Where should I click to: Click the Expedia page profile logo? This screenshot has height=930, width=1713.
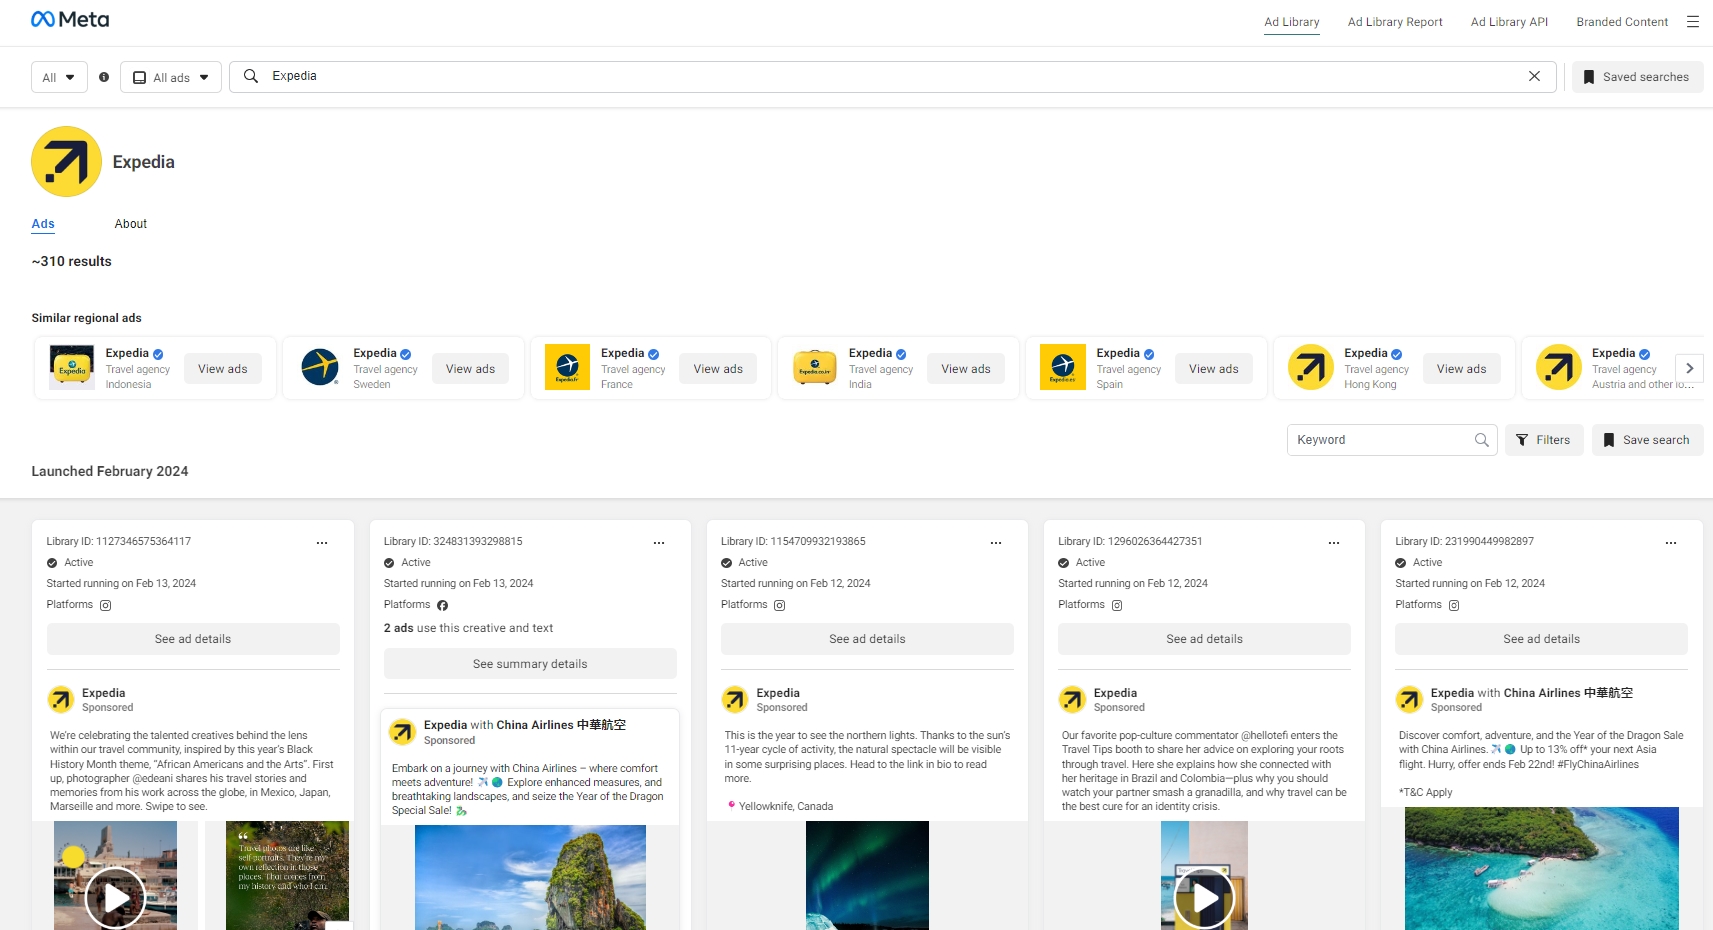[x=66, y=161]
